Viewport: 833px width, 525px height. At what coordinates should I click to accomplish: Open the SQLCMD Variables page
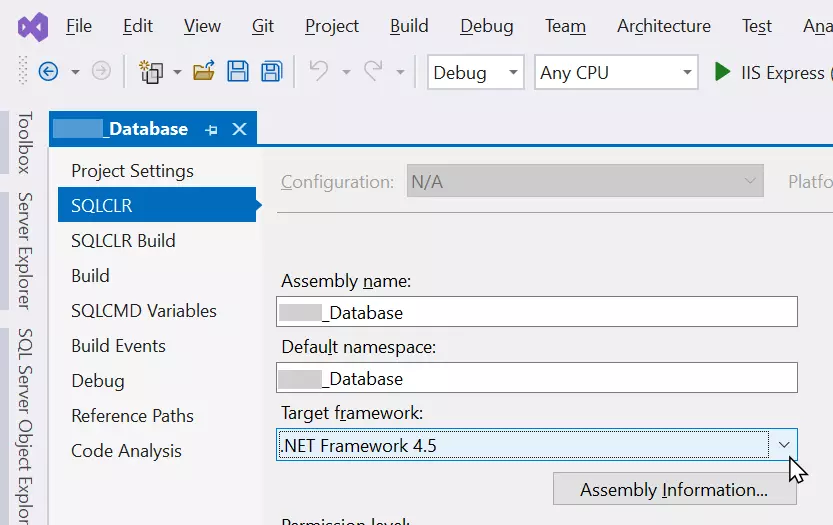pyautogui.click(x=144, y=311)
